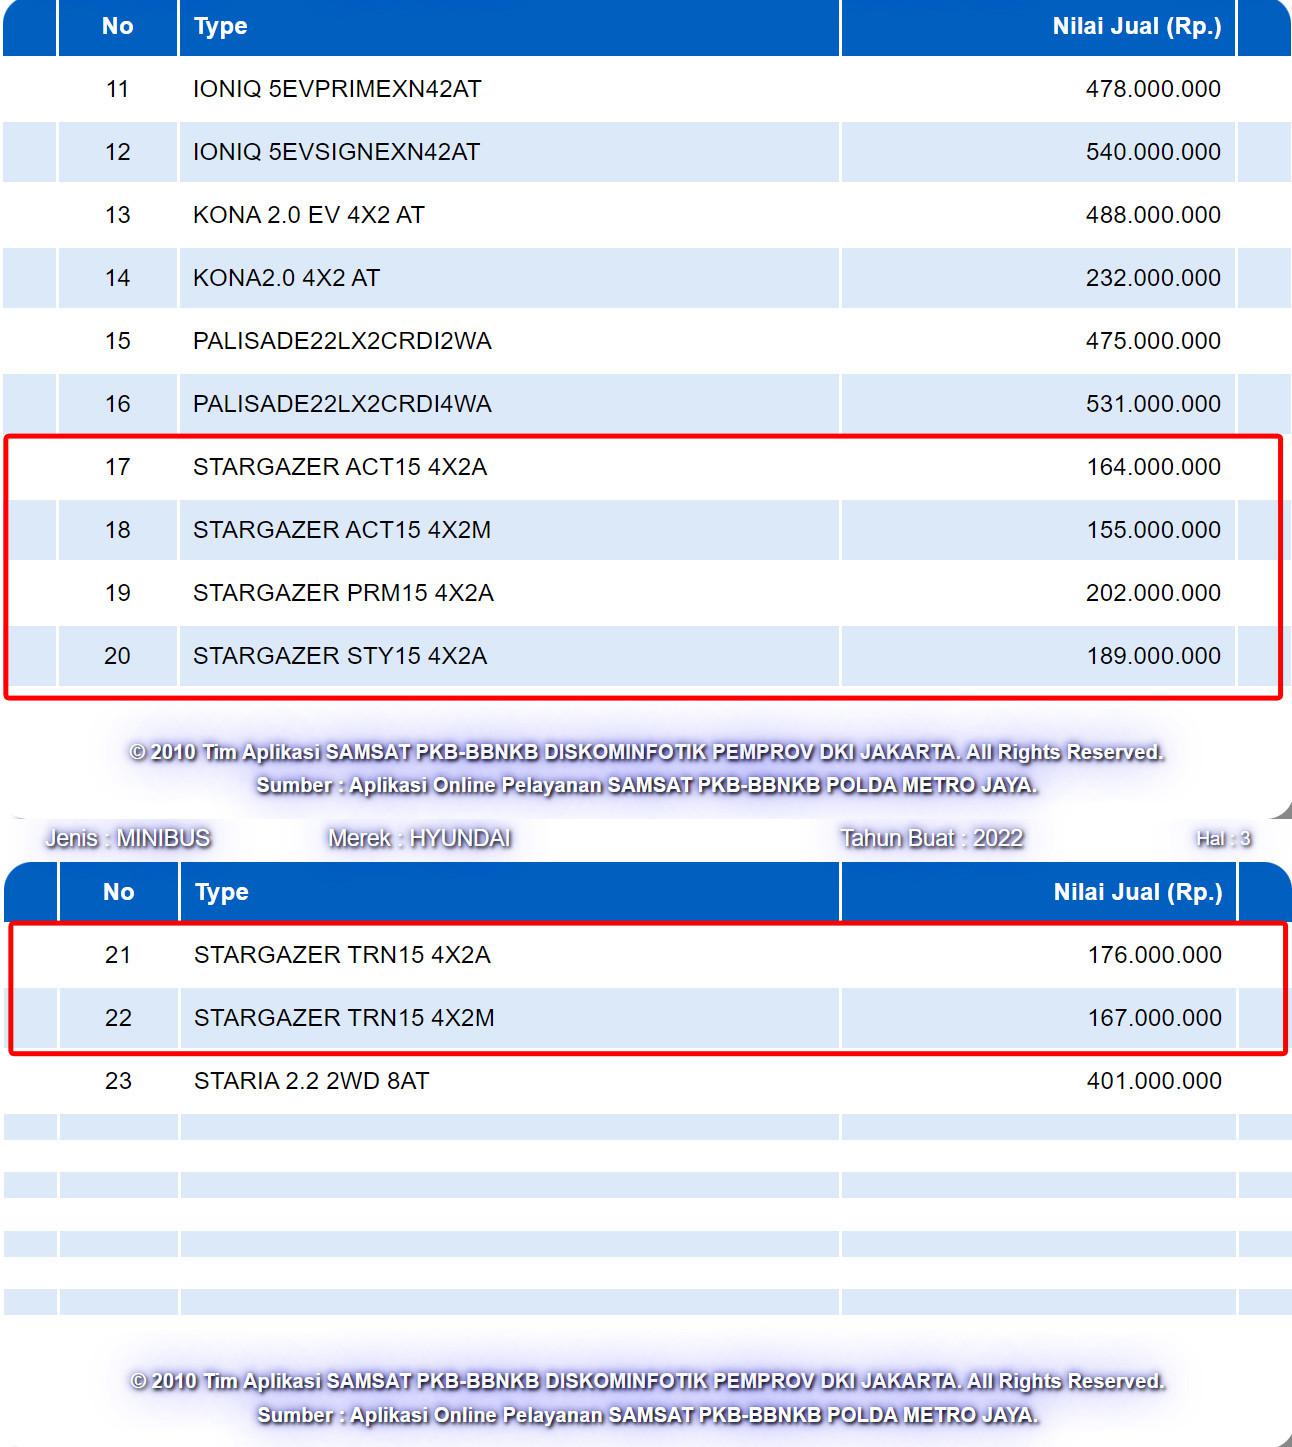Click the price 176.000.000

tap(1155, 955)
